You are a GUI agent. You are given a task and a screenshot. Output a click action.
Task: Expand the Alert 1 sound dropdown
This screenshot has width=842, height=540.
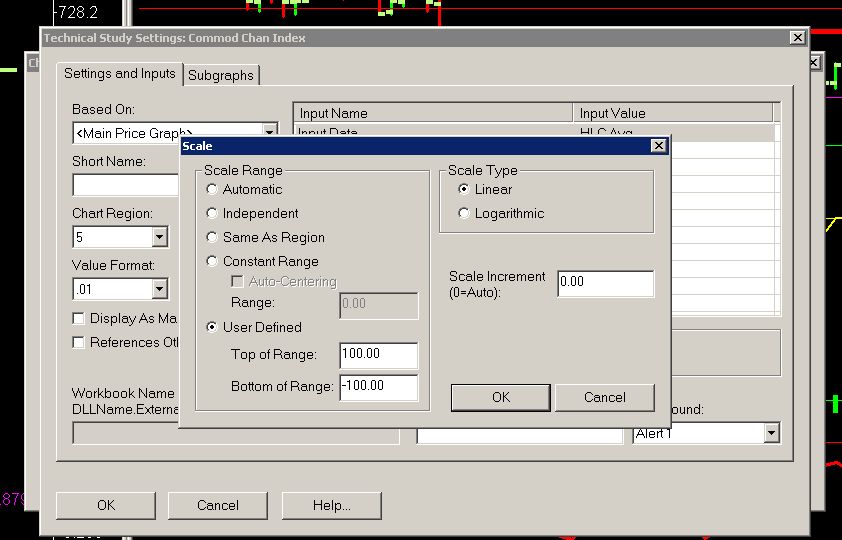point(771,433)
